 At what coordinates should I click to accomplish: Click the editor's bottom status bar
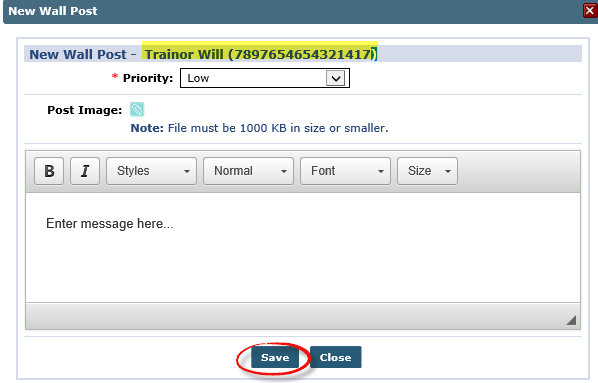[x=303, y=316]
